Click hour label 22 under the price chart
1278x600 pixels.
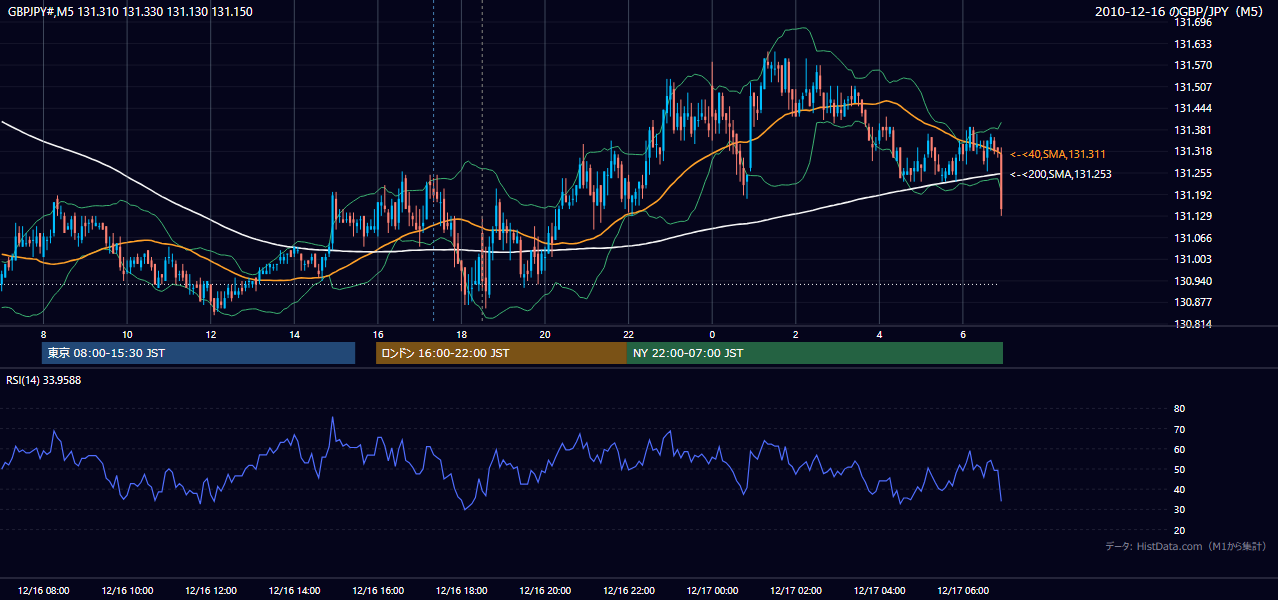click(x=629, y=334)
